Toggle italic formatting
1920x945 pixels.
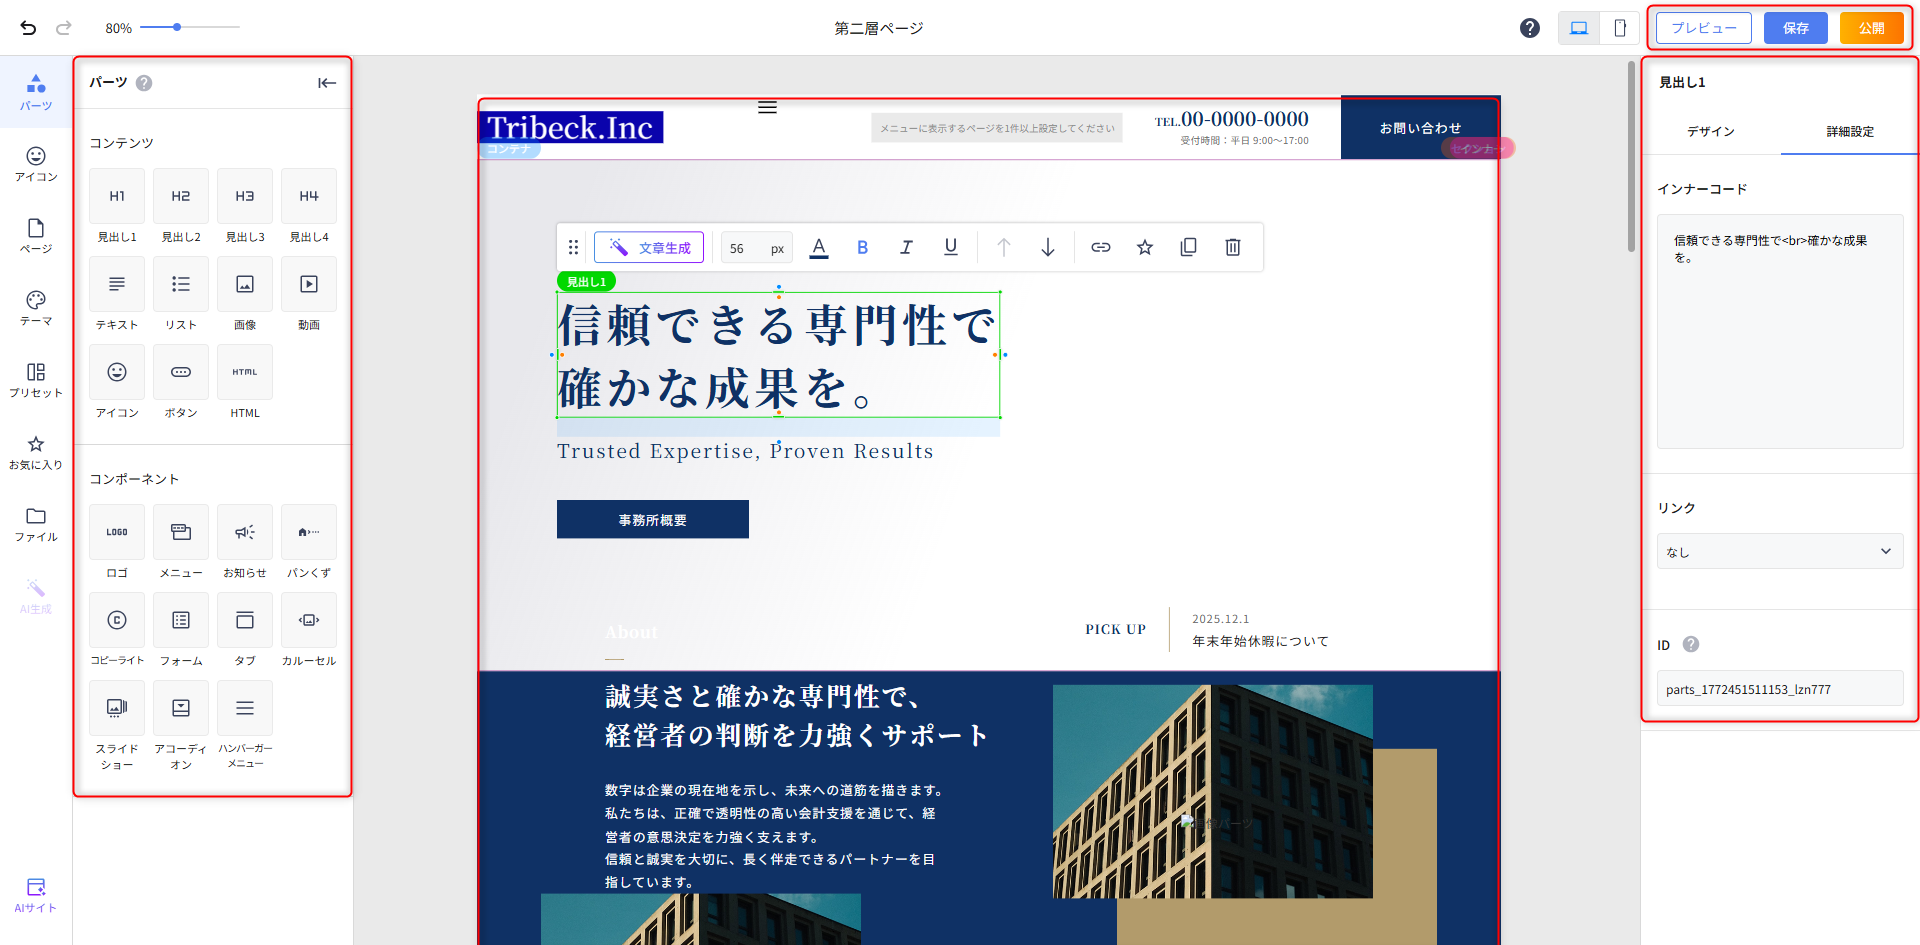pos(906,247)
